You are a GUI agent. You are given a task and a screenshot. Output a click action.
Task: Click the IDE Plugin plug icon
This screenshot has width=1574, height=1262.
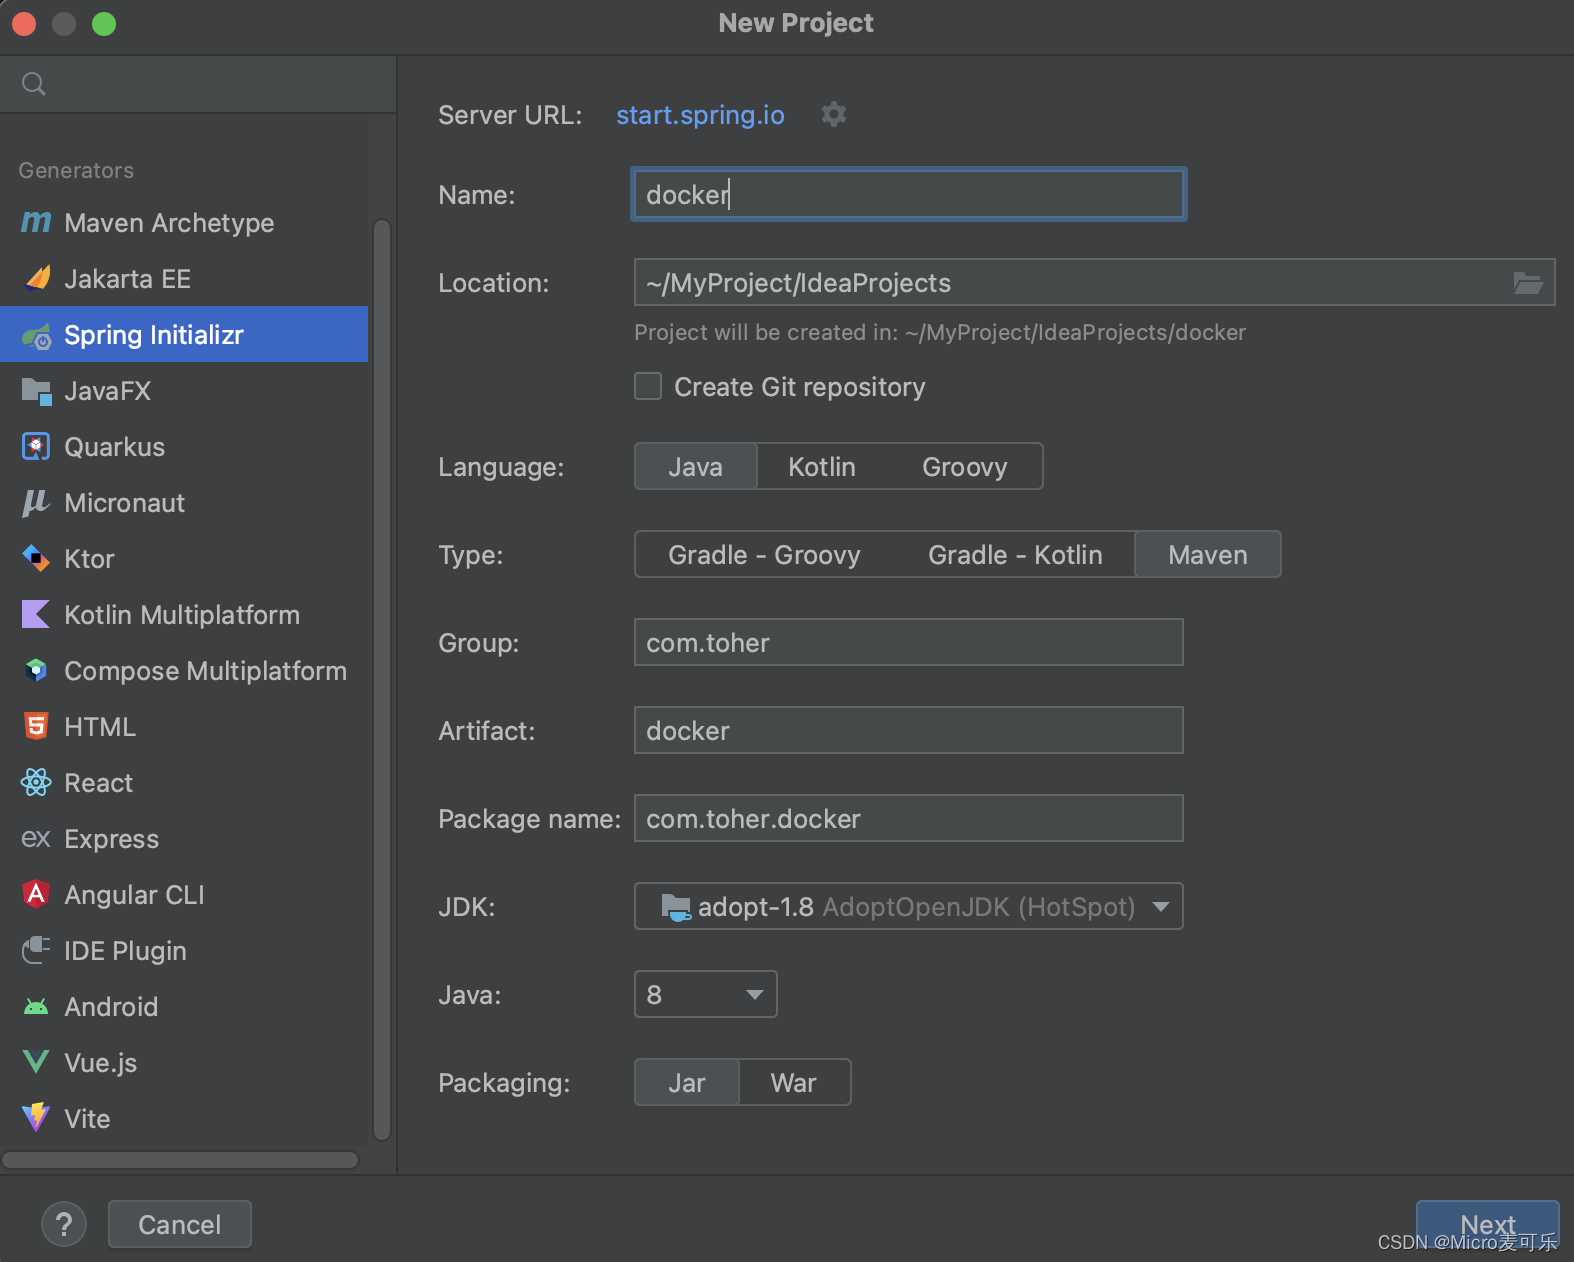pos(36,950)
